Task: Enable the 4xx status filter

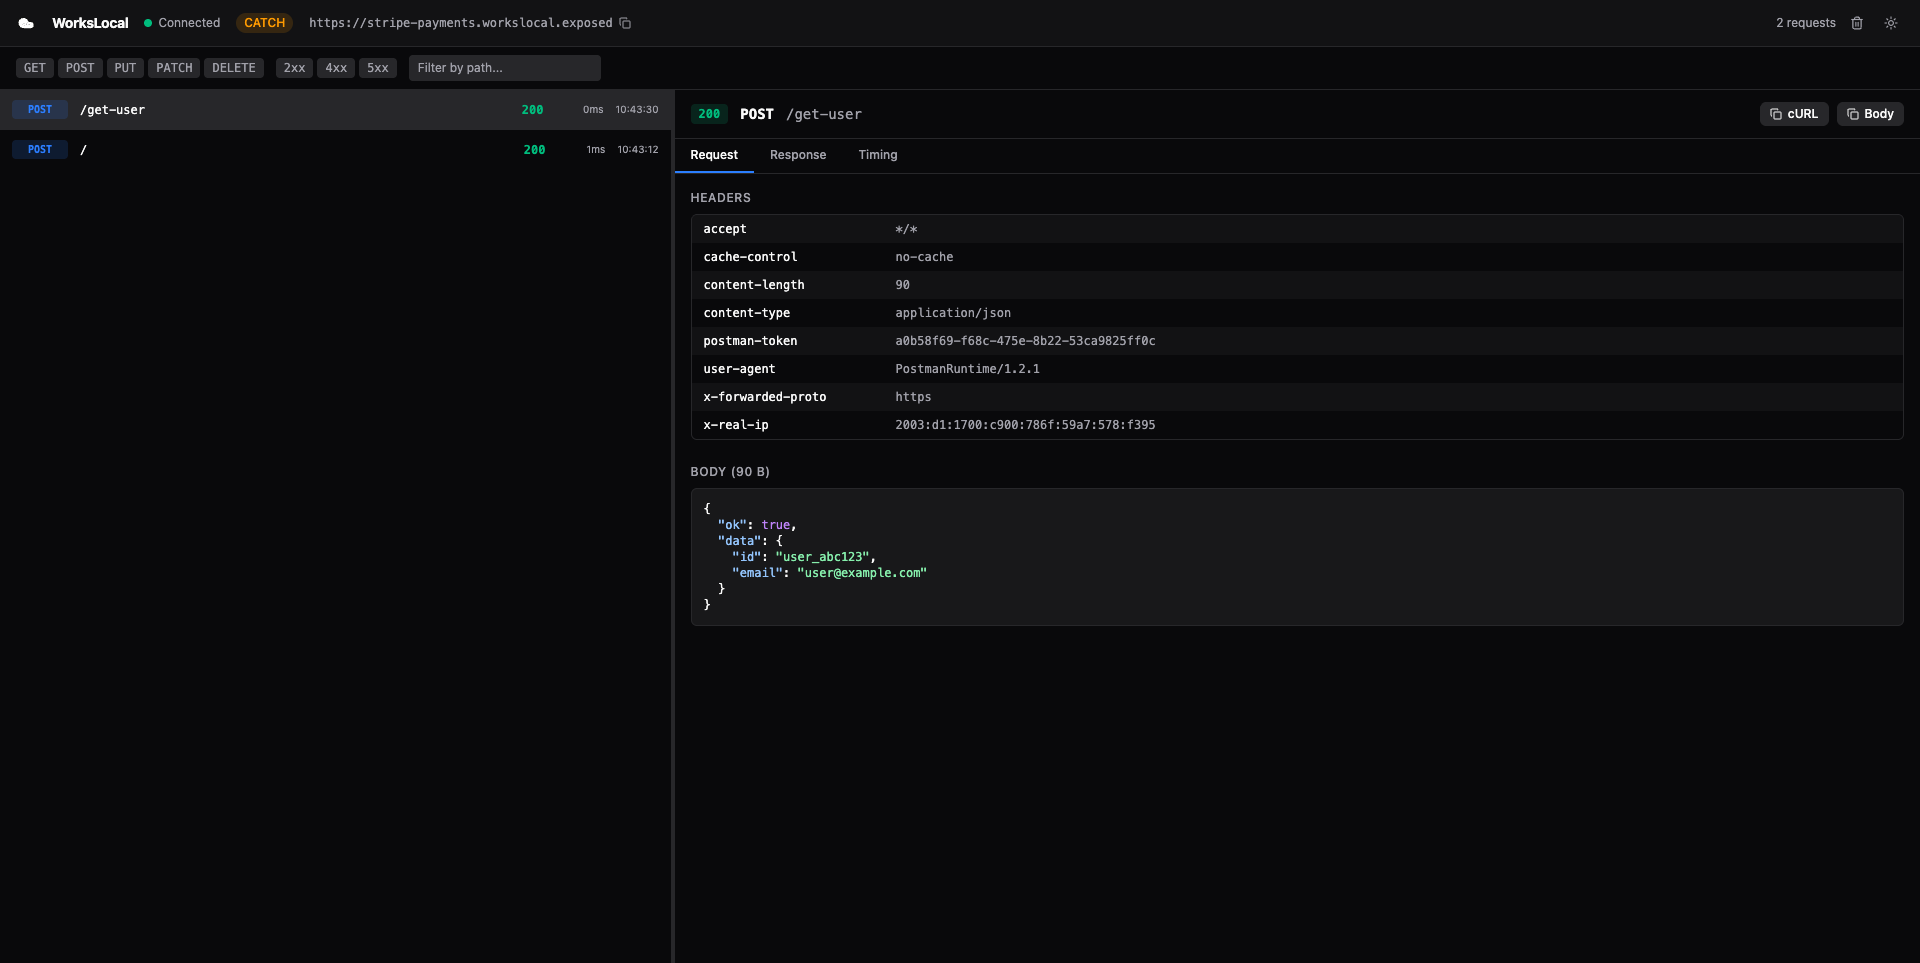Action: pos(335,67)
